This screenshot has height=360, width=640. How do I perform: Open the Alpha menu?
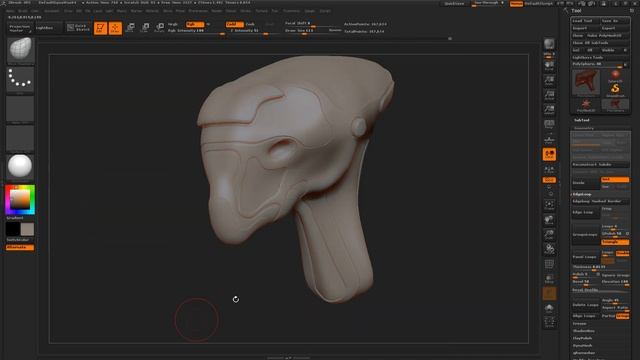click(10, 11)
